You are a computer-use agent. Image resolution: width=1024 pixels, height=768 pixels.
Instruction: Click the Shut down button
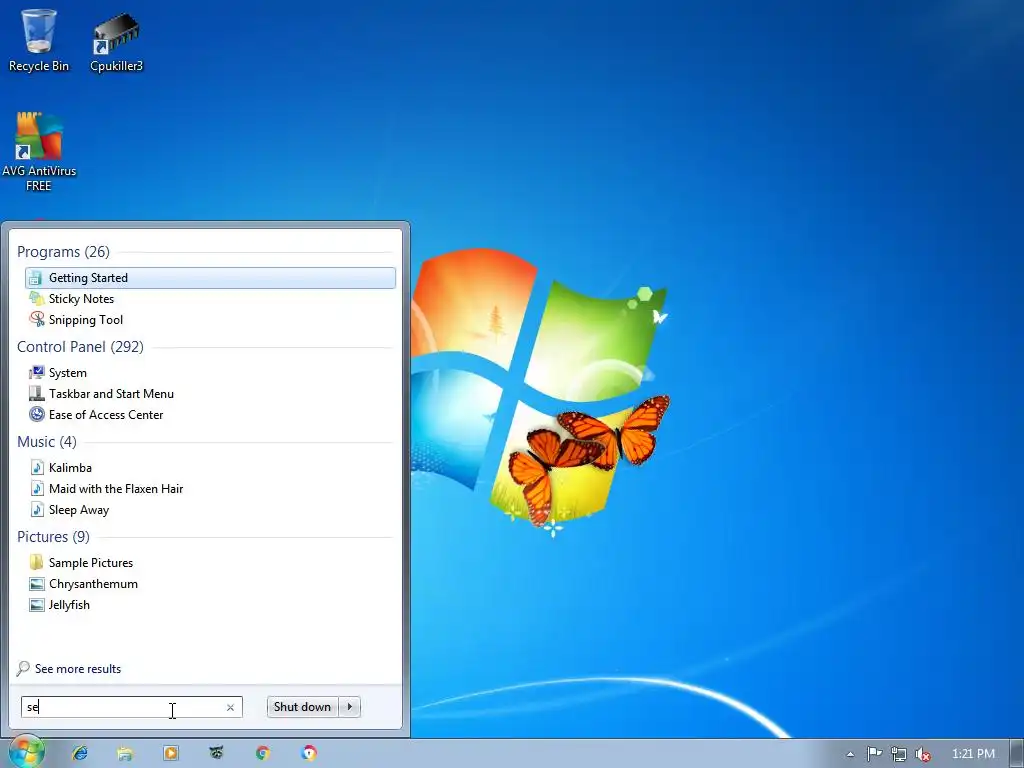302,707
